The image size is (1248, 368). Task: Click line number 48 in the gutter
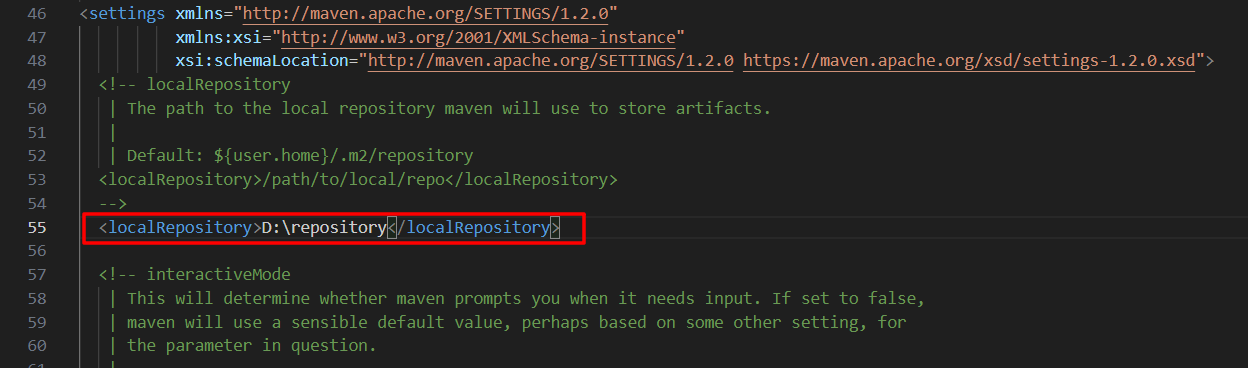pos(38,61)
